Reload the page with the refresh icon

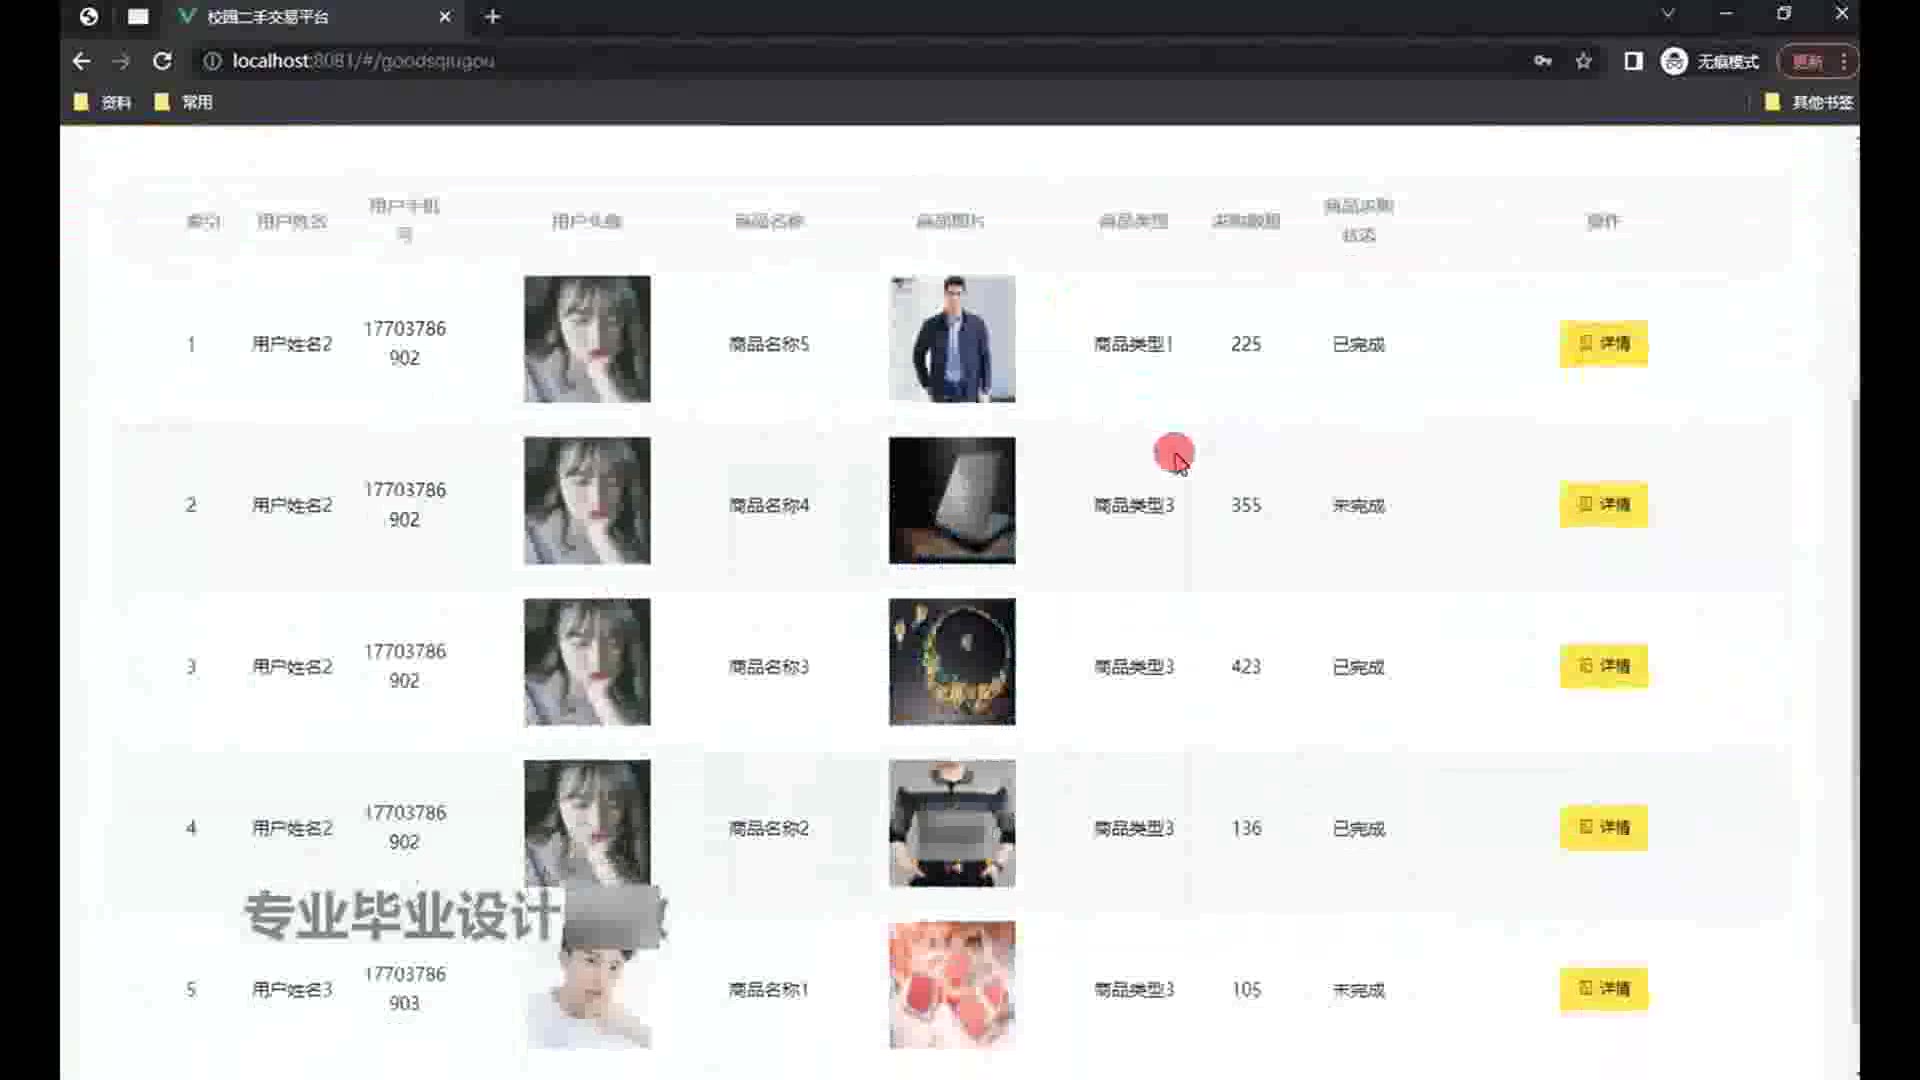point(162,61)
